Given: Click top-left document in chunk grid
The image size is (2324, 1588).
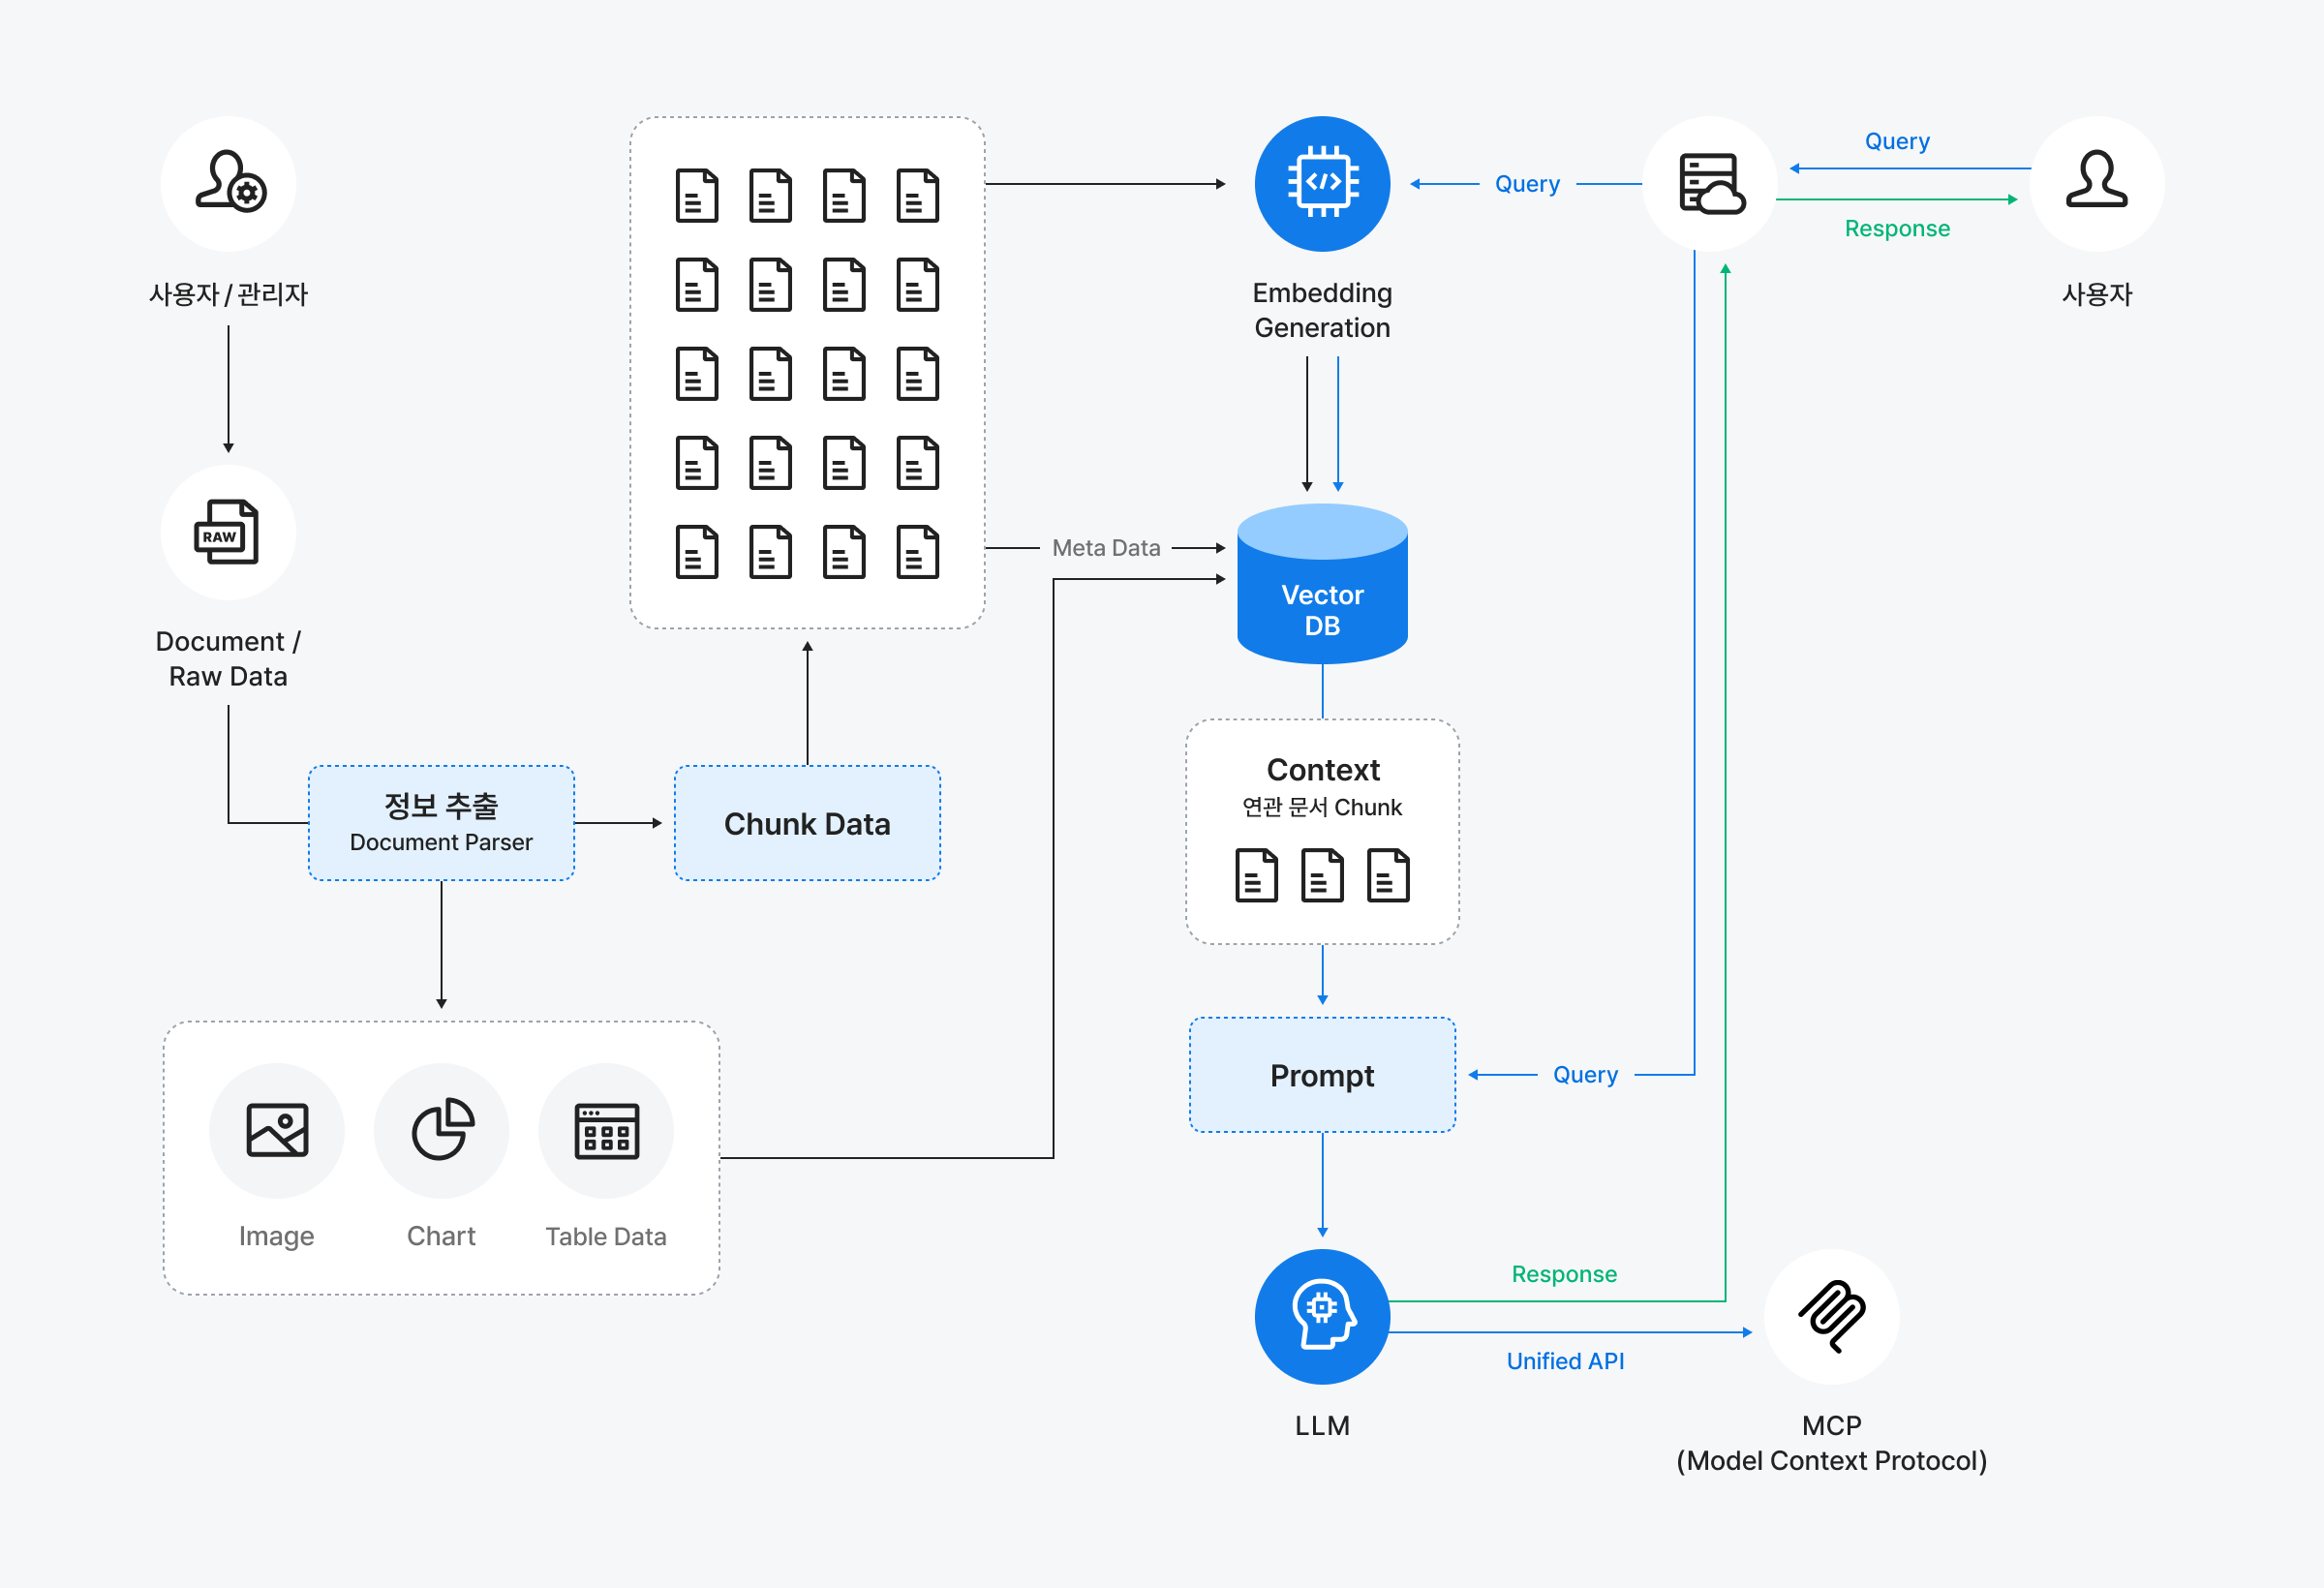Looking at the screenshot, I should tap(697, 195).
